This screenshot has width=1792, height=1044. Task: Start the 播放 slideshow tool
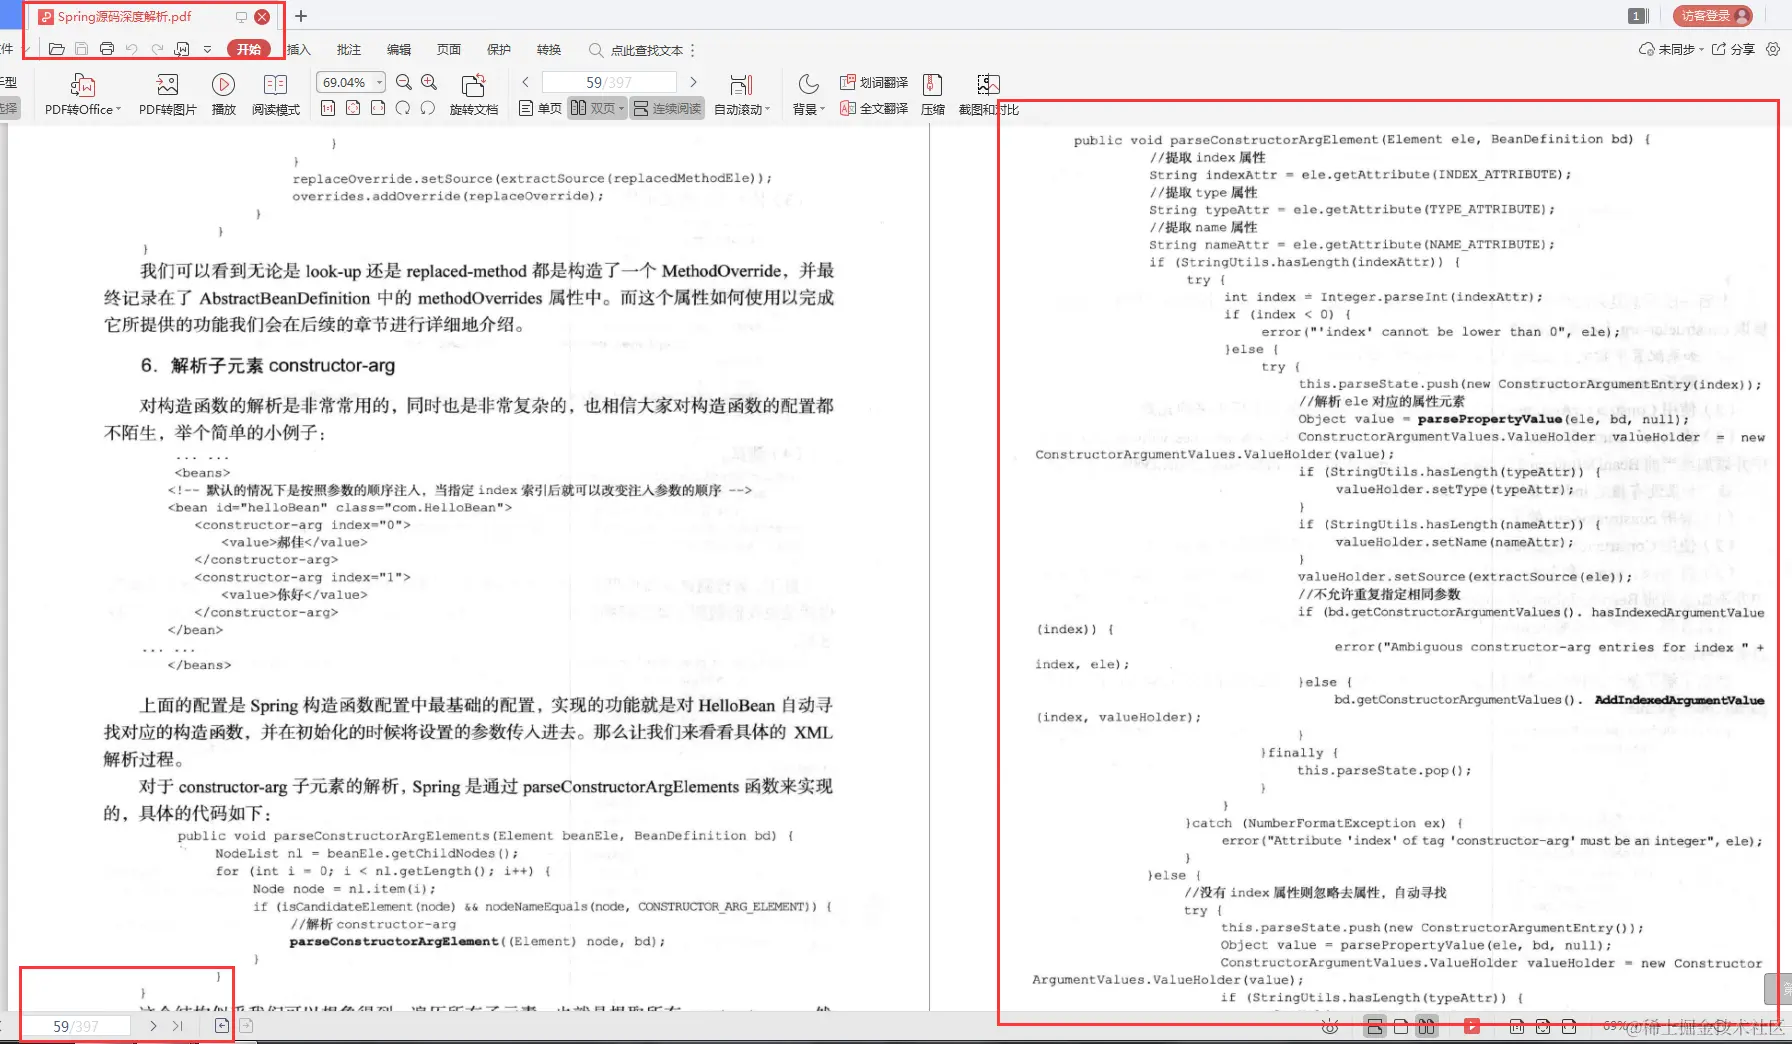pos(223,93)
